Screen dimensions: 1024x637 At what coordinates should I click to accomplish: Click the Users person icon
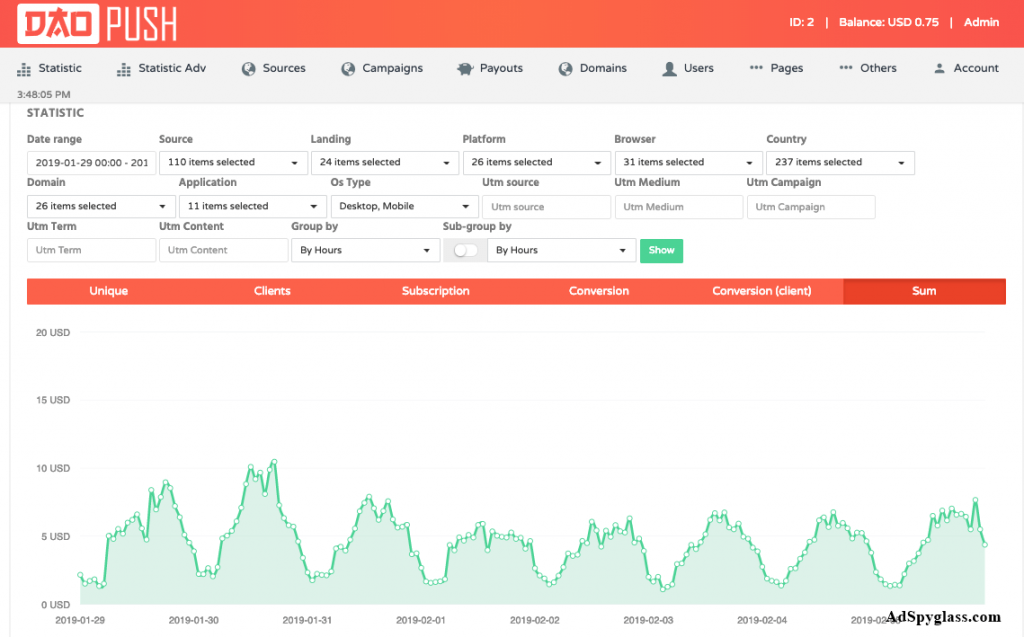pos(669,69)
